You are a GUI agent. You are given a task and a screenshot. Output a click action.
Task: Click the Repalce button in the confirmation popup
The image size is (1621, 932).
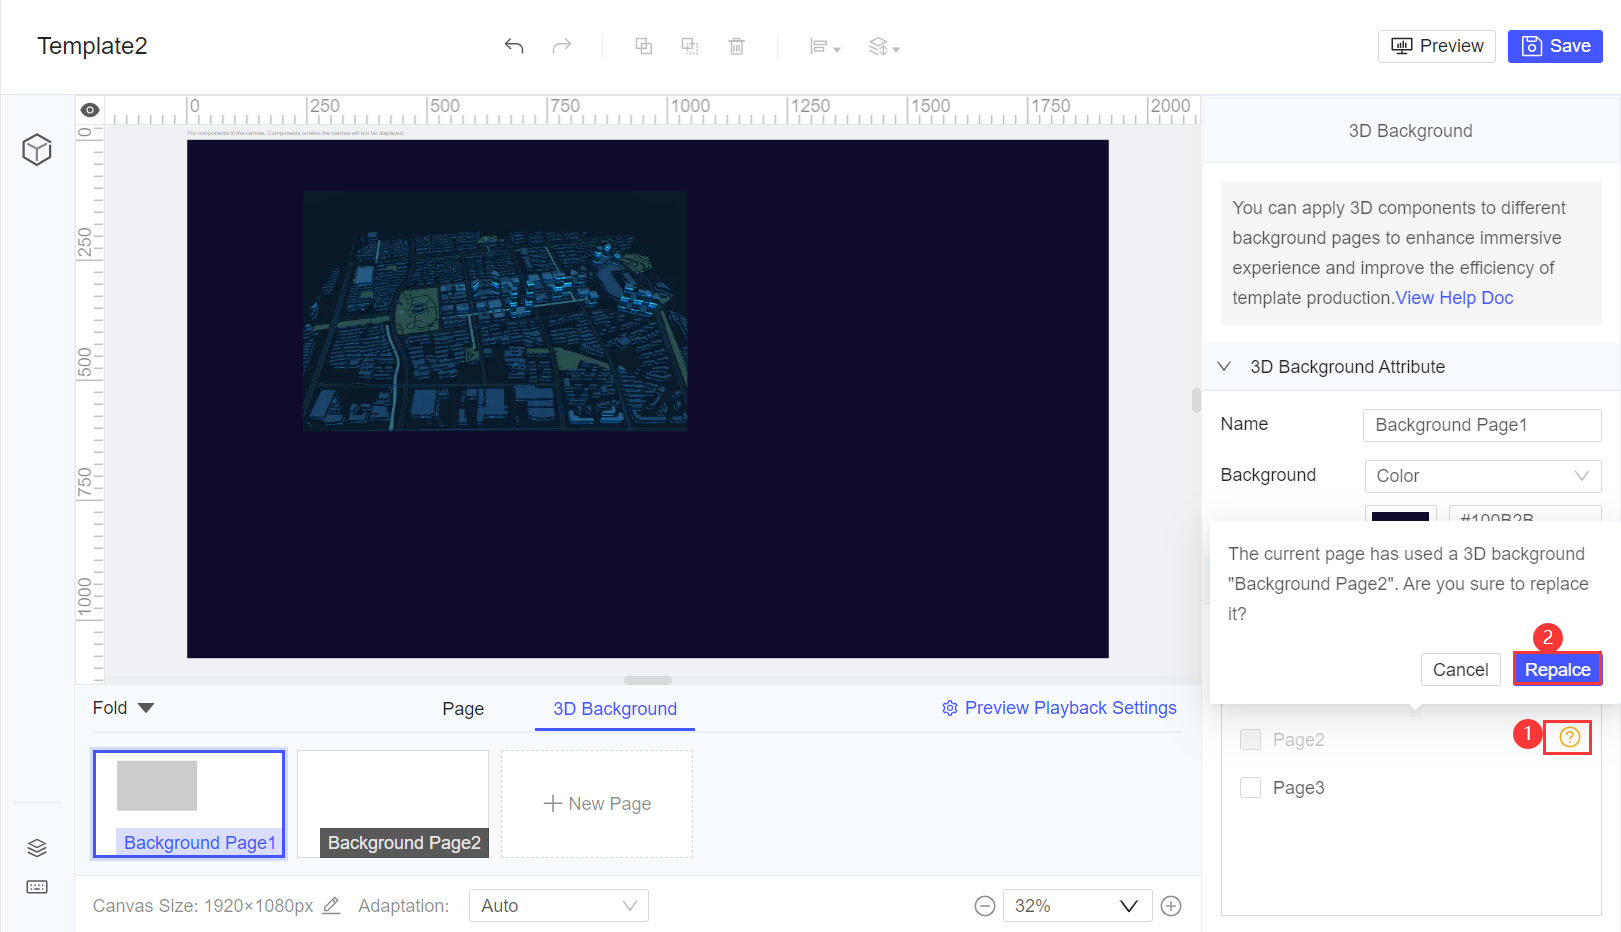coord(1556,669)
